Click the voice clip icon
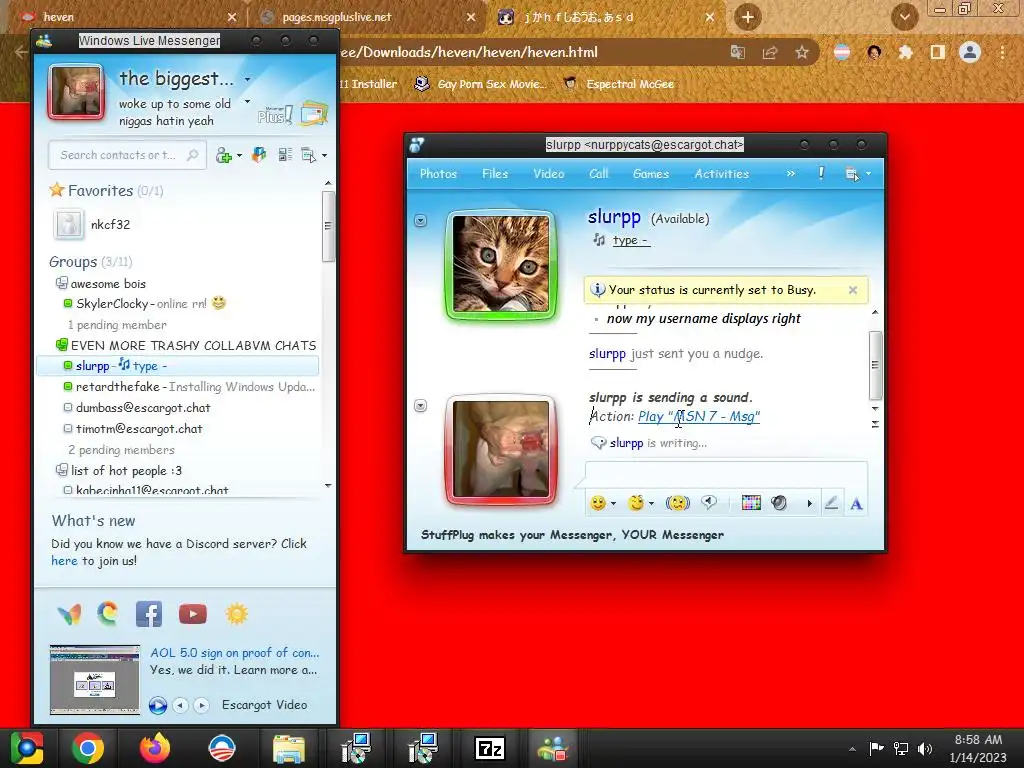Screen dimensions: 1024x768 pos(709,502)
